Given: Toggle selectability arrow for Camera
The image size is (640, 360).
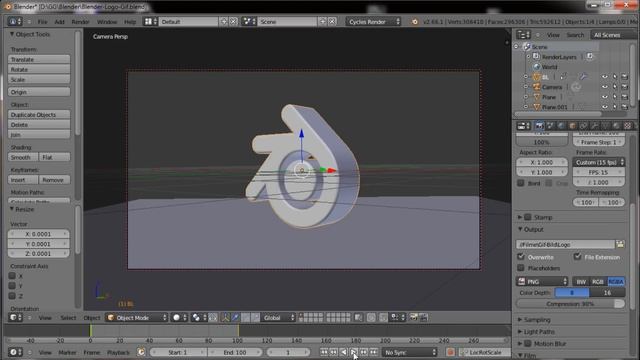Looking at the screenshot, I should click(x=615, y=87).
